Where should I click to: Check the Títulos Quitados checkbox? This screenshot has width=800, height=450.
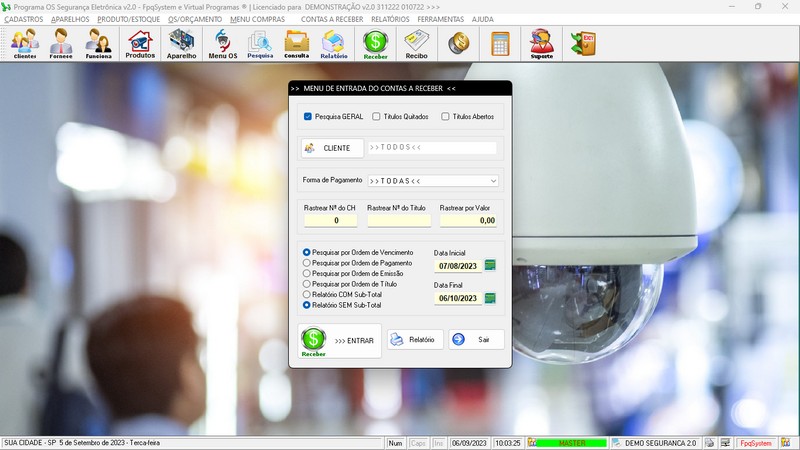(376, 116)
